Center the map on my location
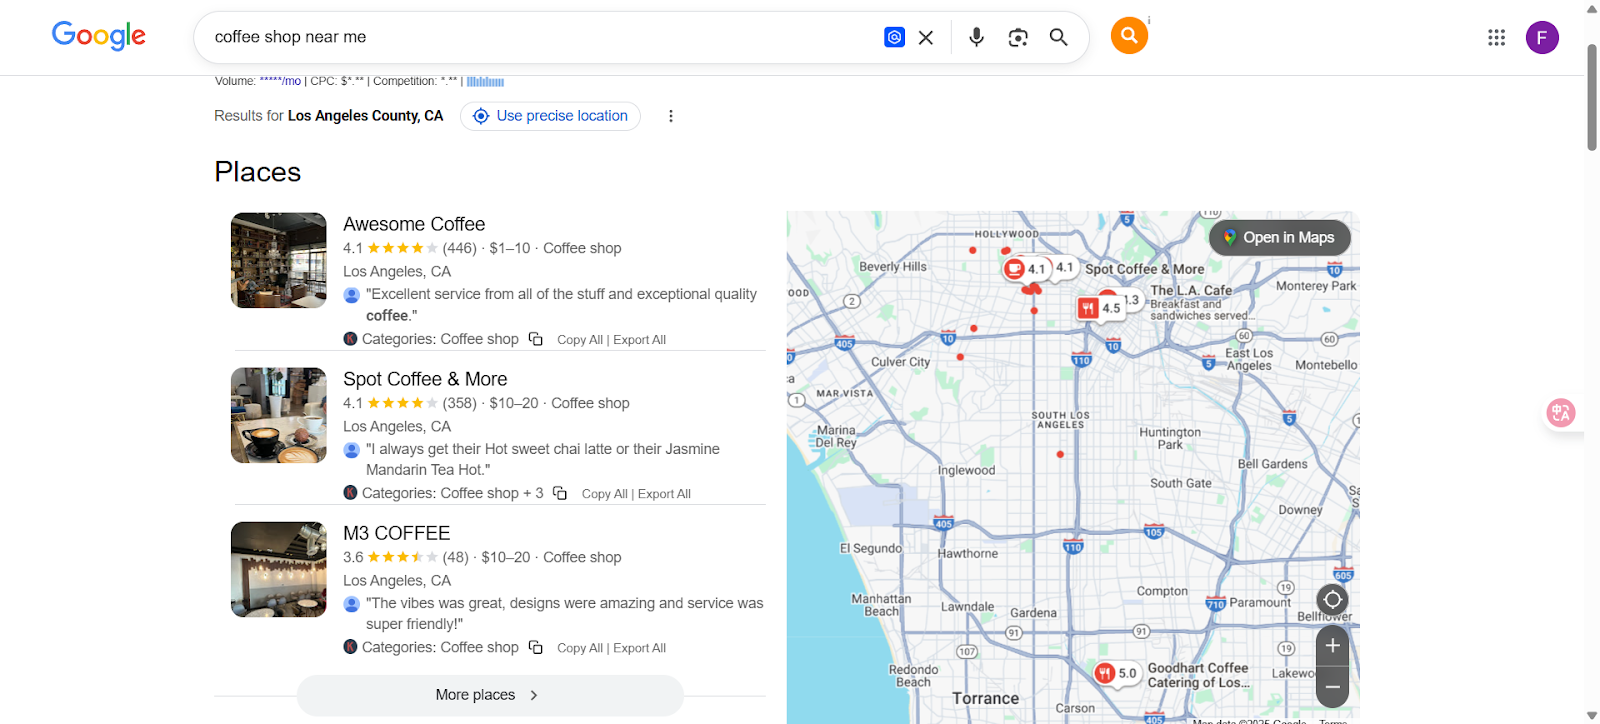The height and width of the screenshot is (724, 1600). (1332, 600)
